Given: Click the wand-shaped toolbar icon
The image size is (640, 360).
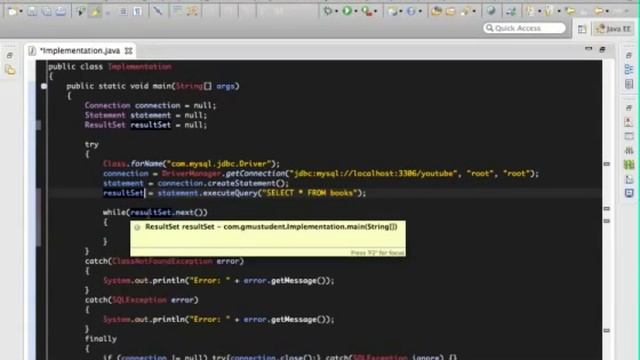Looking at the screenshot, I should pos(157,11).
